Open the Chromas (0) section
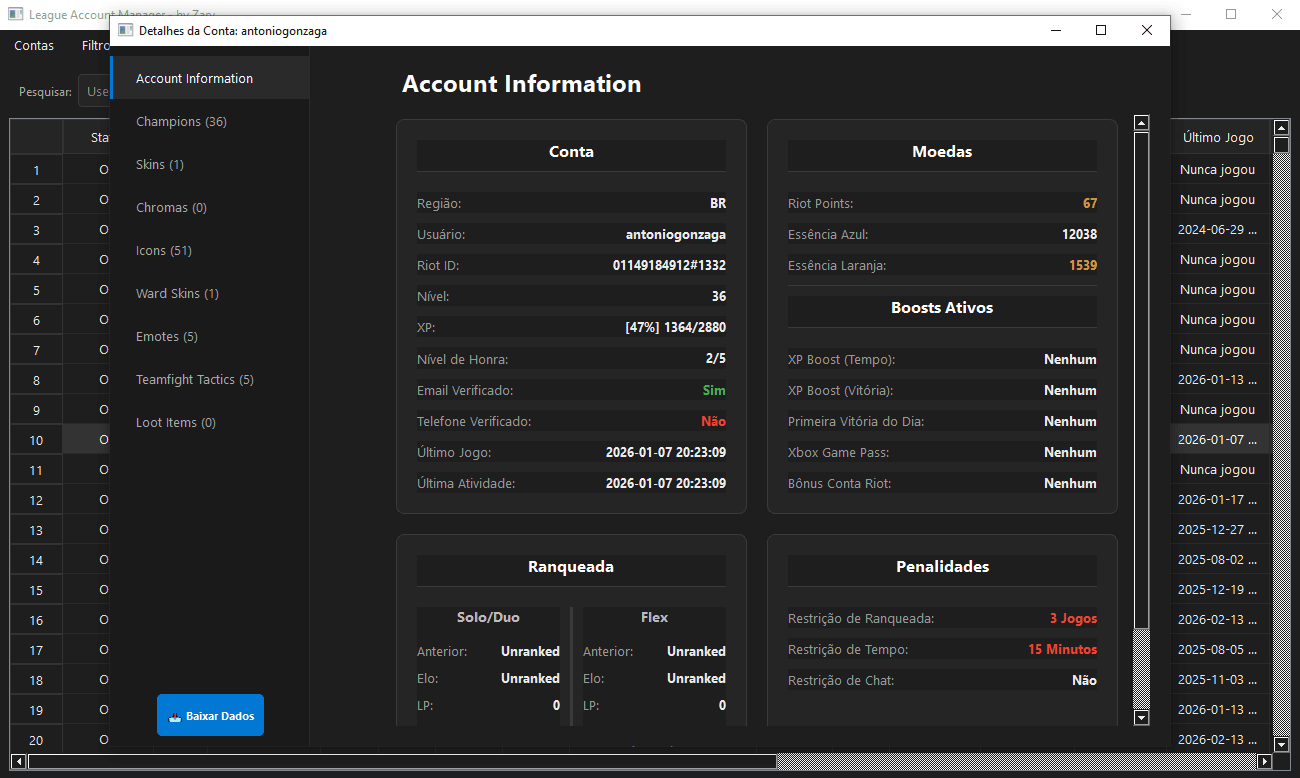The height and width of the screenshot is (778, 1300). (171, 207)
